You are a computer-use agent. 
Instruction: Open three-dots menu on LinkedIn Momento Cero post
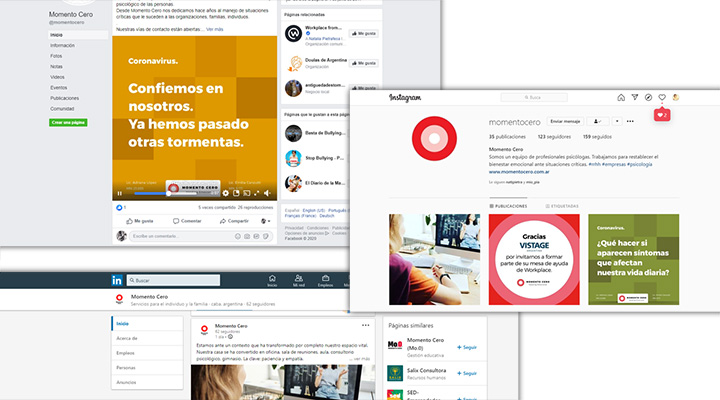point(366,325)
